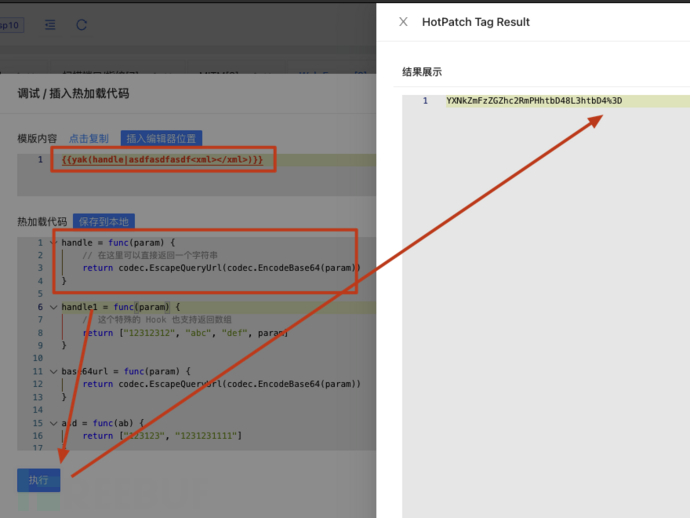The image size is (690, 518).
Task: Click 保存到本地 save button
Action: (104, 221)
